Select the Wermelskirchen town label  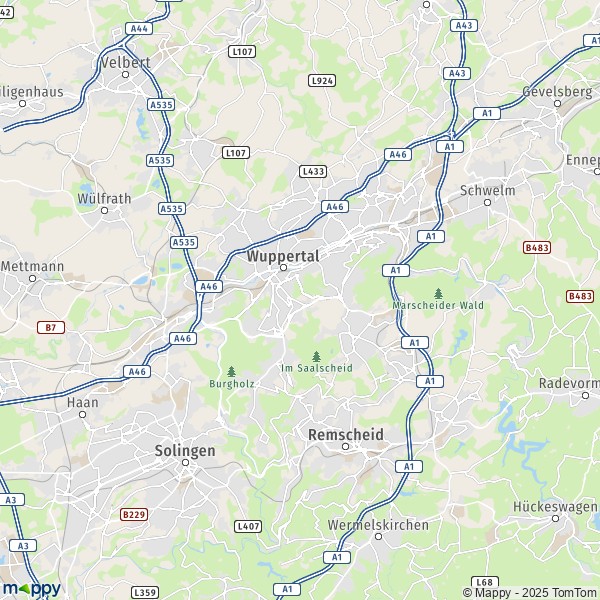378,525
